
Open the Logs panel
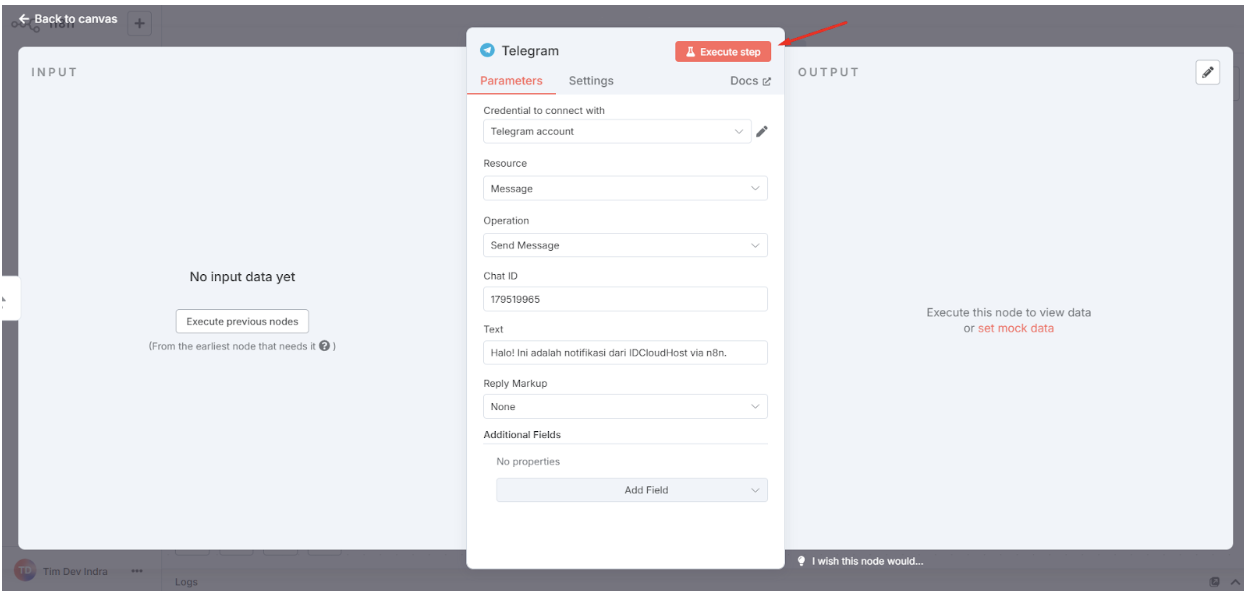(x=186, y=582)
